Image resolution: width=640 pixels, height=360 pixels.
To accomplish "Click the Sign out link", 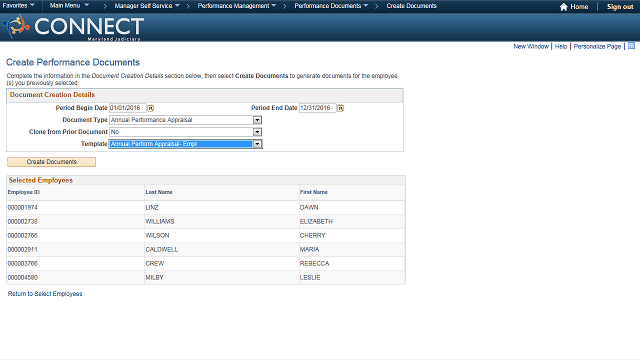I will click(620, 7).
